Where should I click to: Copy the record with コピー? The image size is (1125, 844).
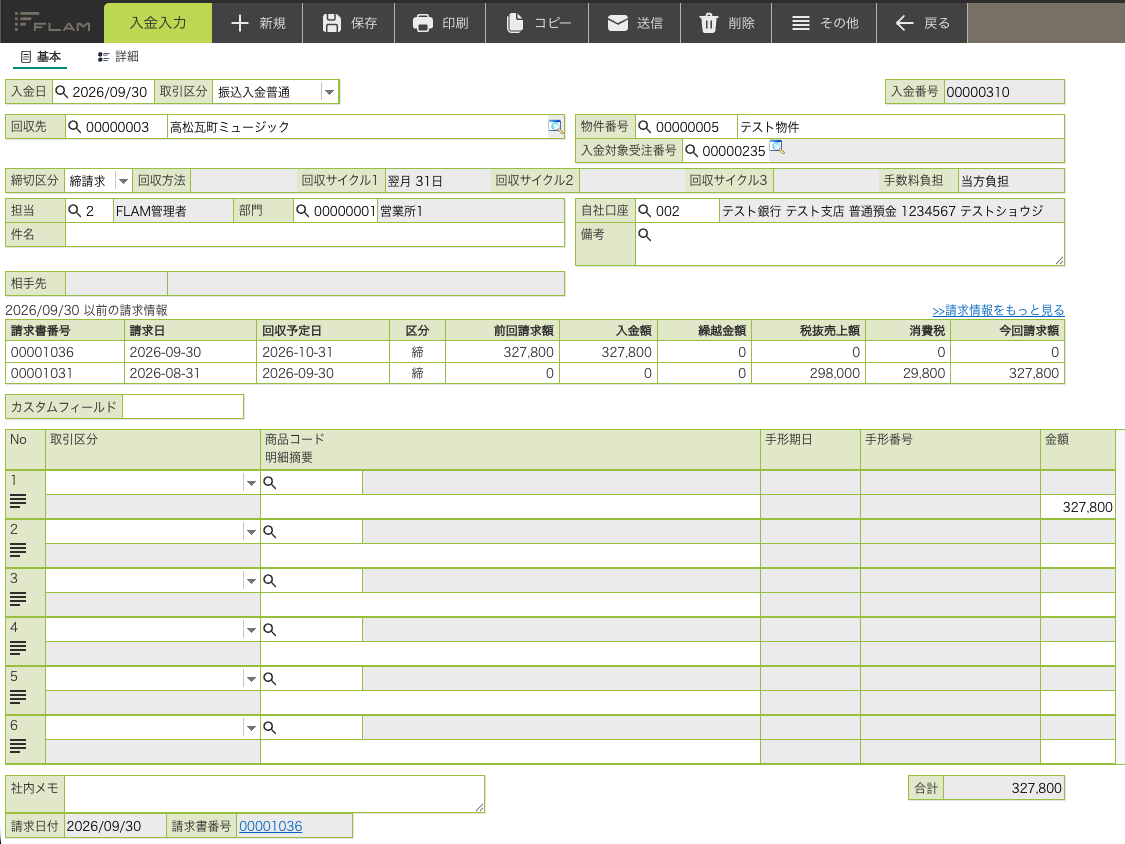tap(538, 23)
